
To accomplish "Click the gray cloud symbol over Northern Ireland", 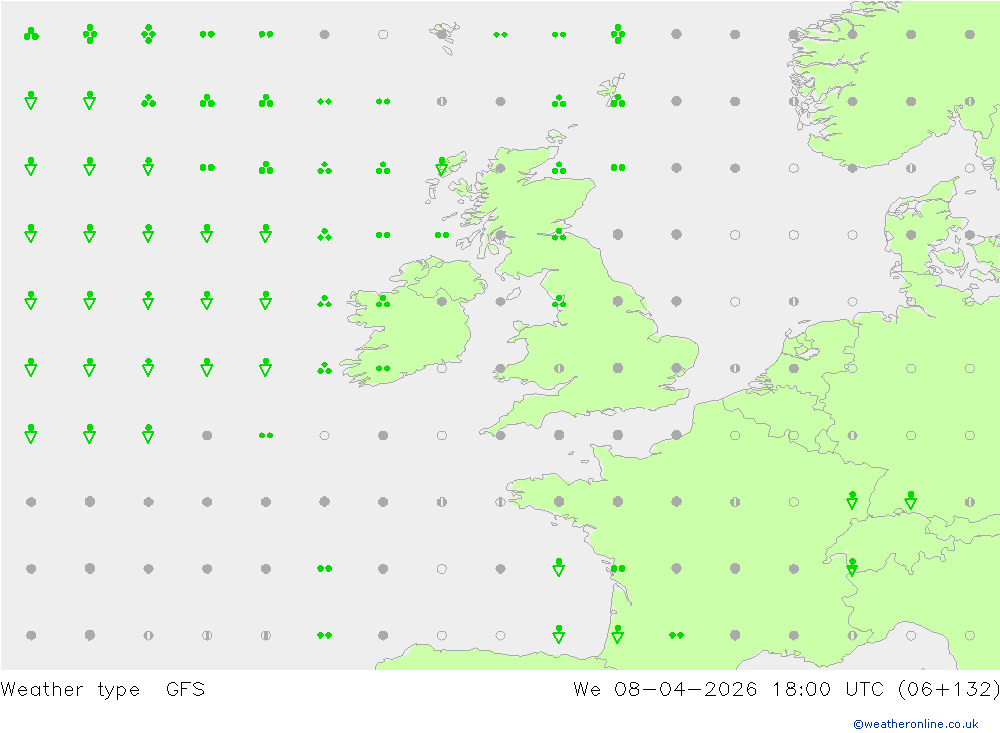I will [x=441, y=302].
